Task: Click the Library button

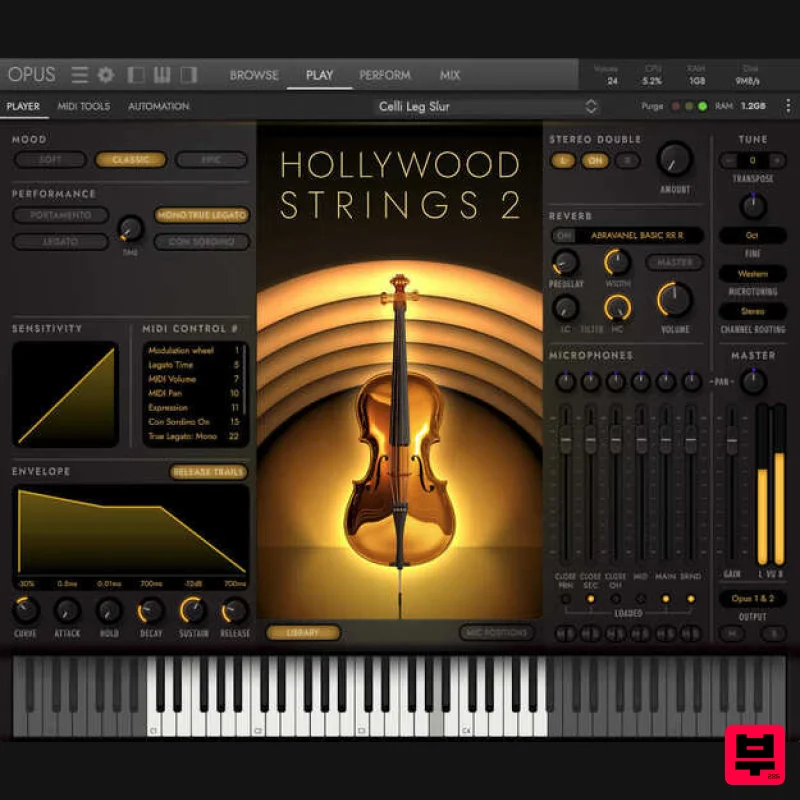Action: click(303, 633)
